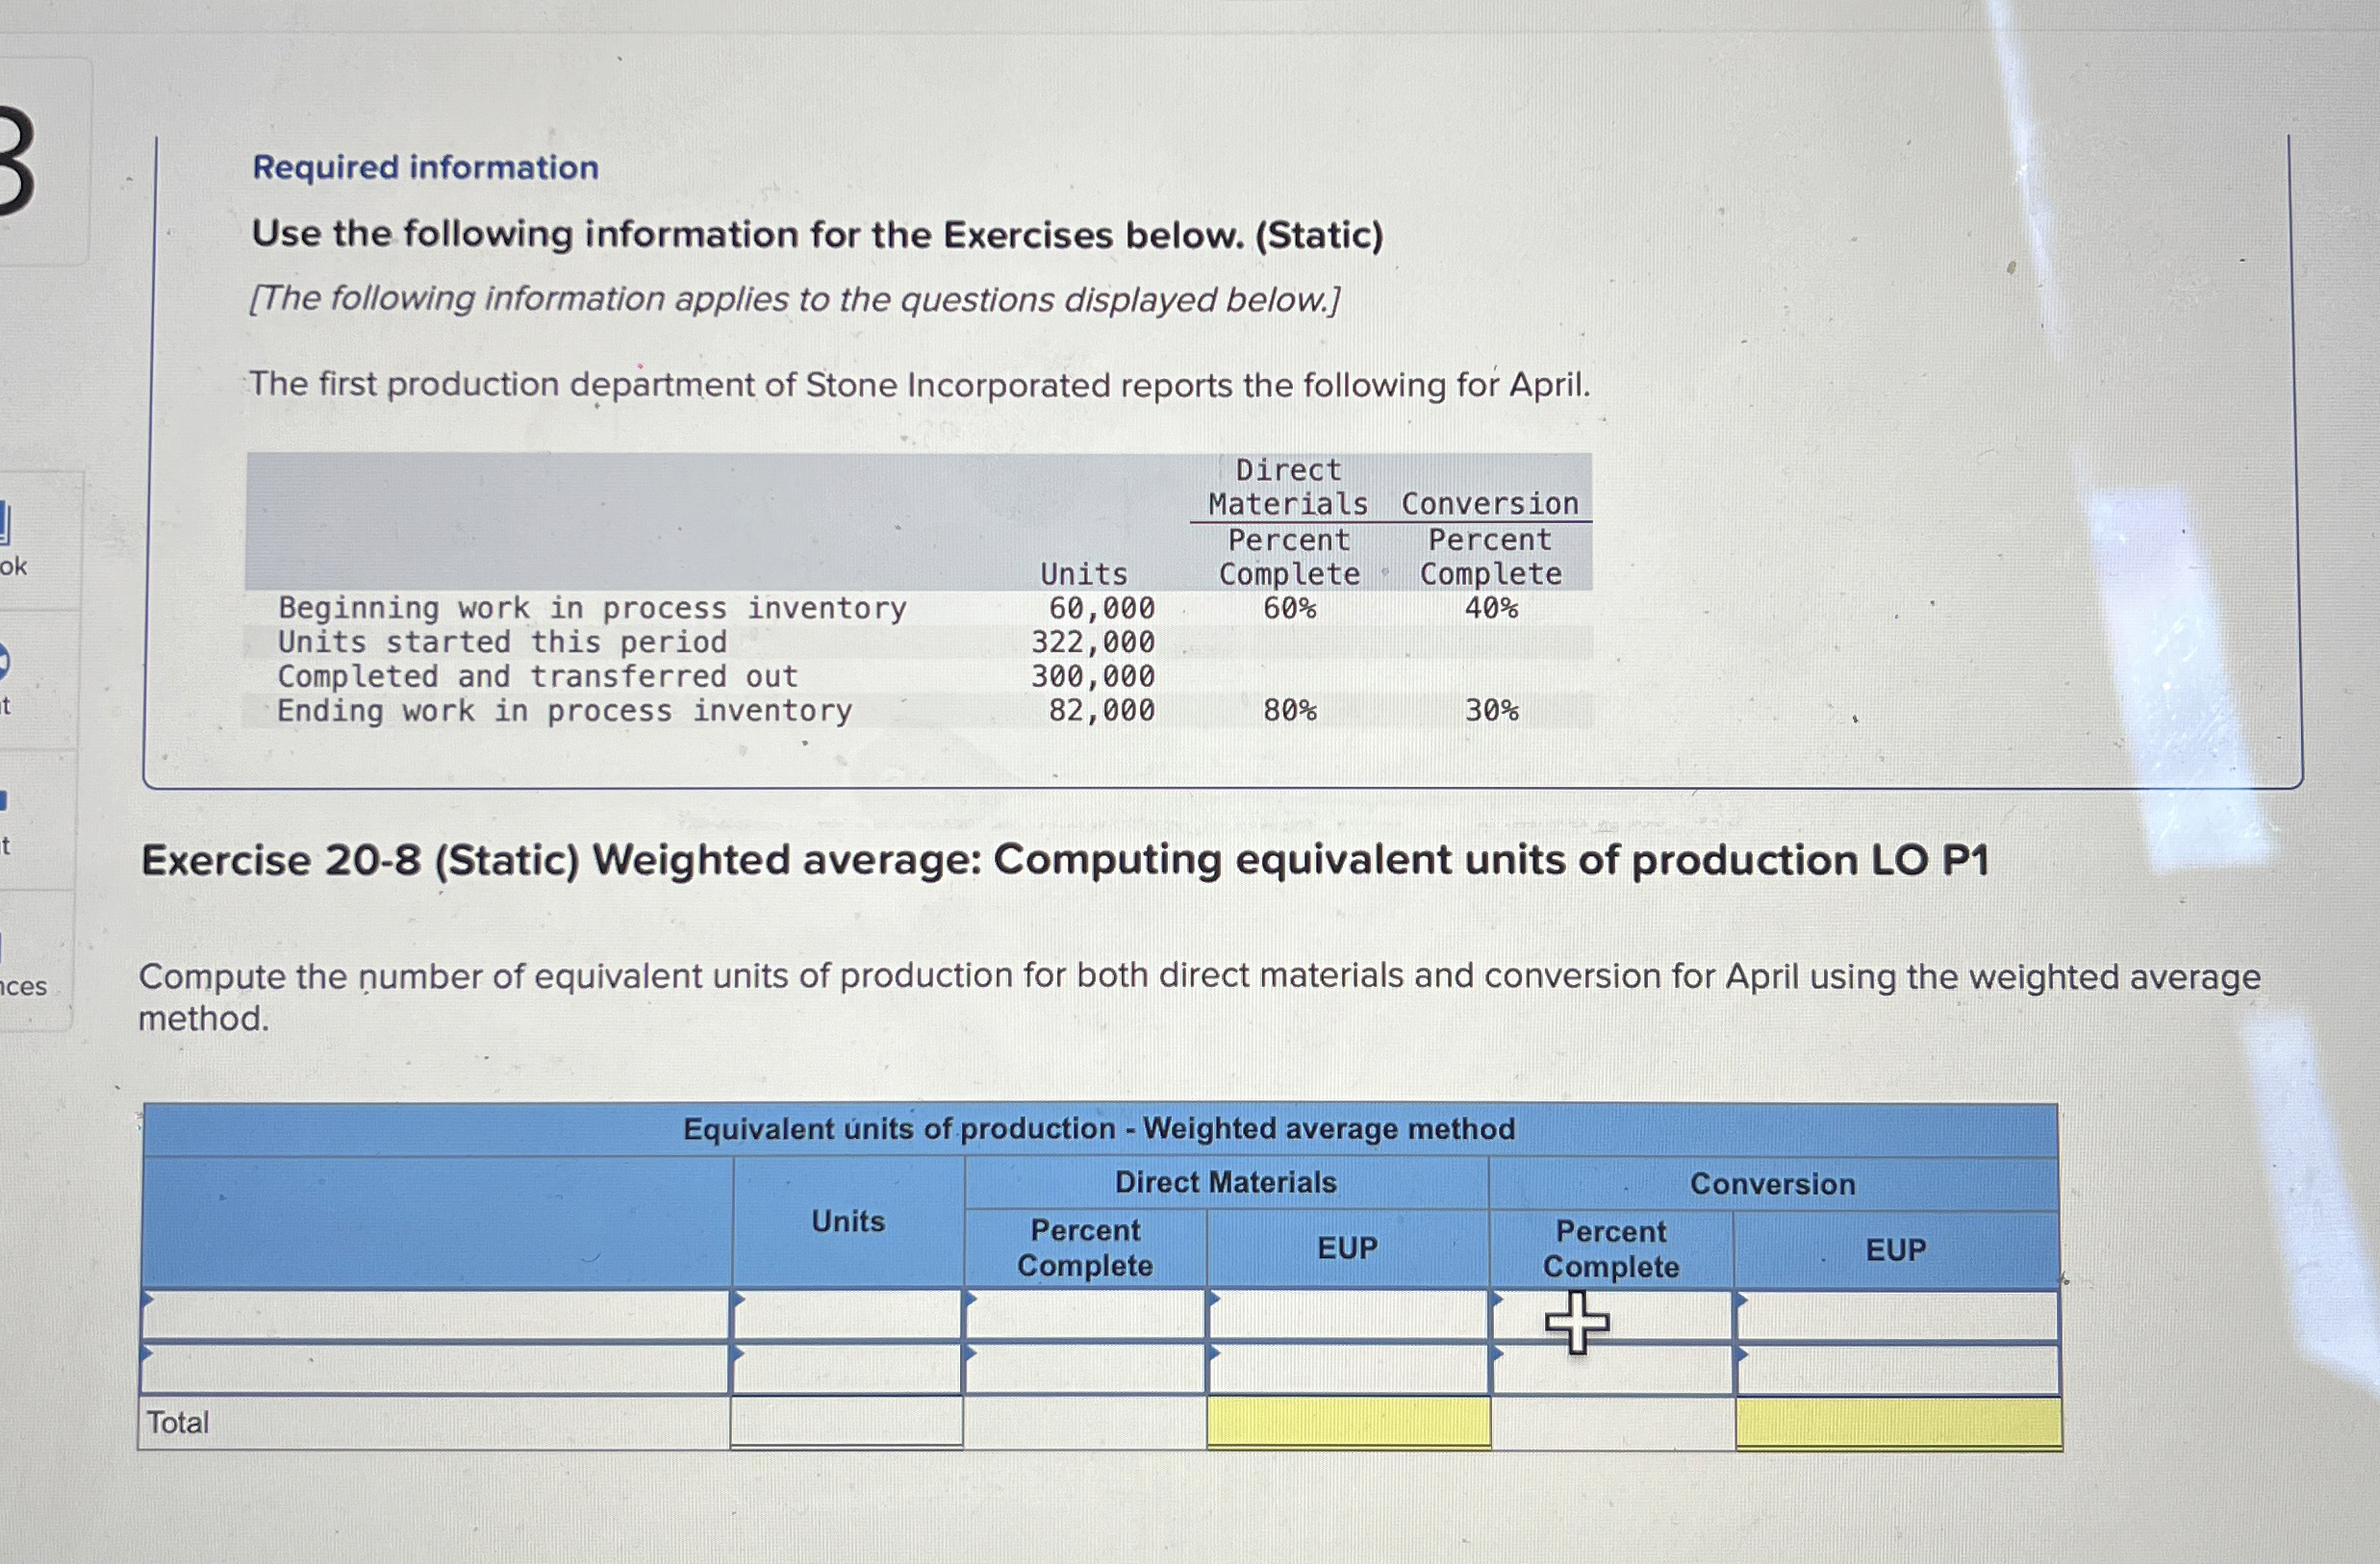Click yellow Total Direct Materials EUP cell

[1348, 1422]
